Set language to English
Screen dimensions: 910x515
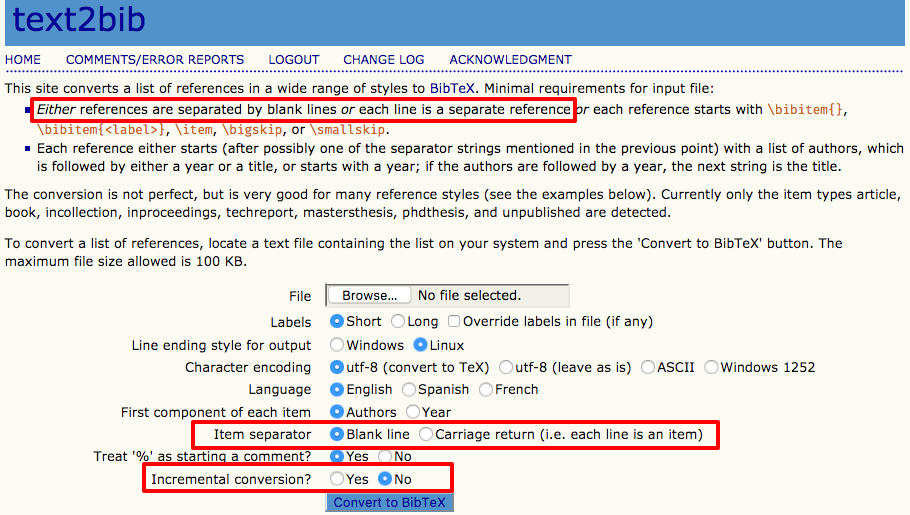[x=337, y=389]
